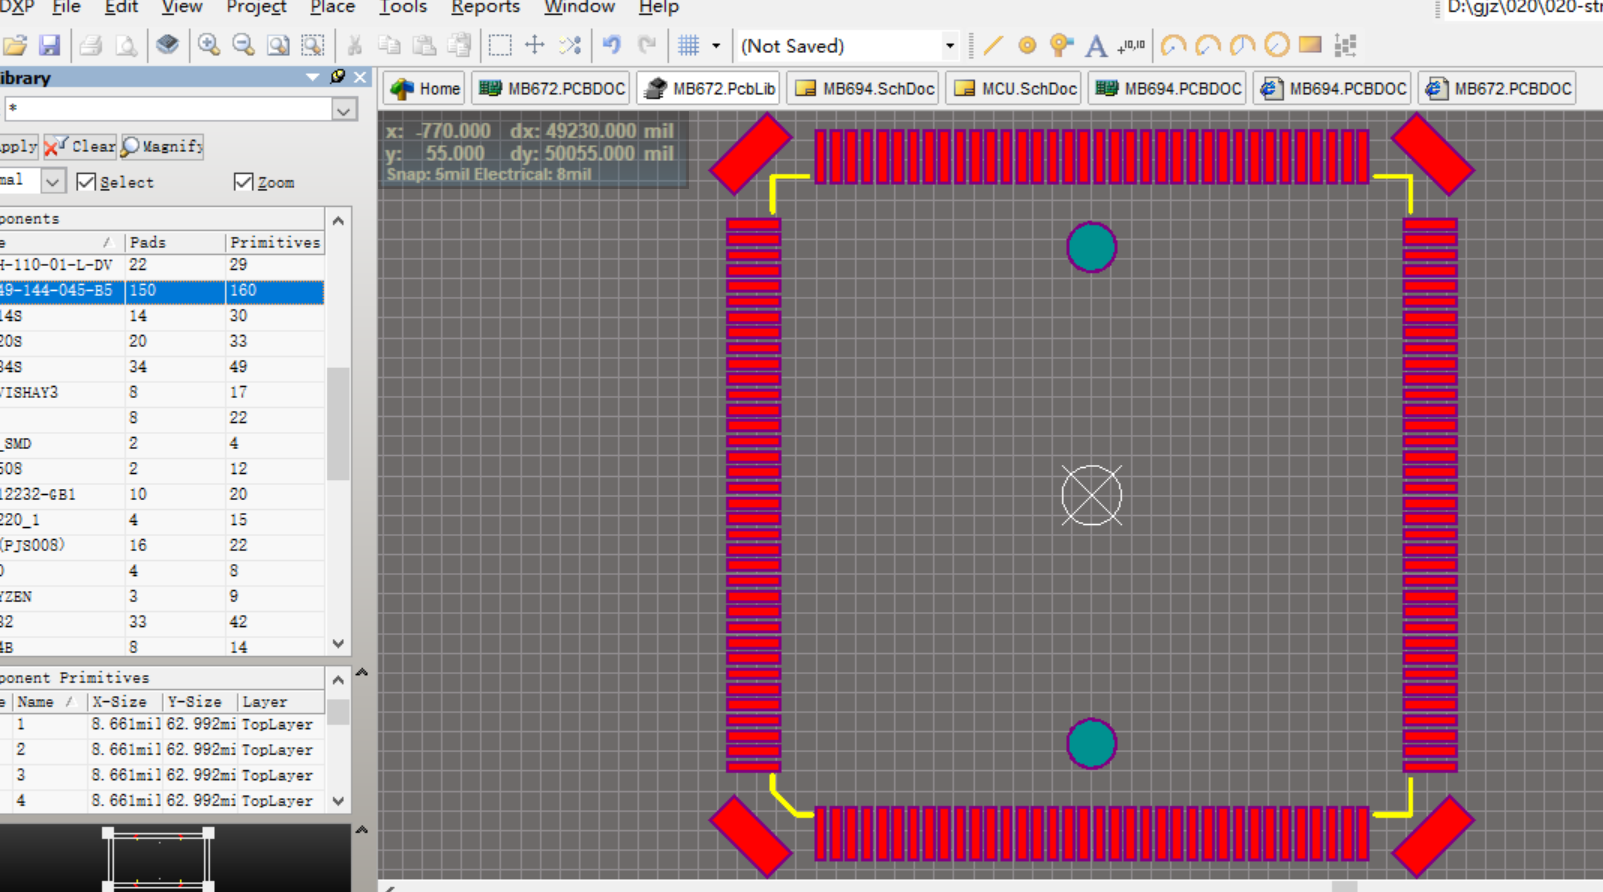Click the upper teal mounting hole pad

(1091, 247)
